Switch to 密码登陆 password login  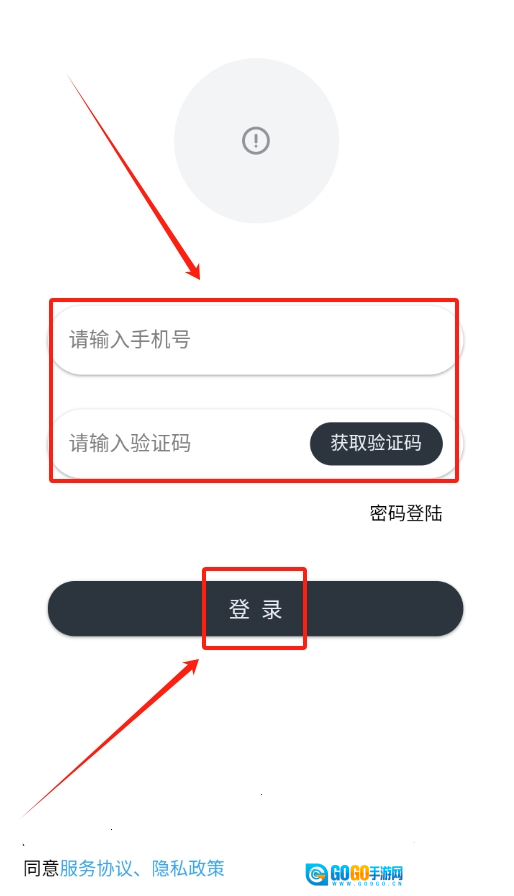tap(405, 513)
